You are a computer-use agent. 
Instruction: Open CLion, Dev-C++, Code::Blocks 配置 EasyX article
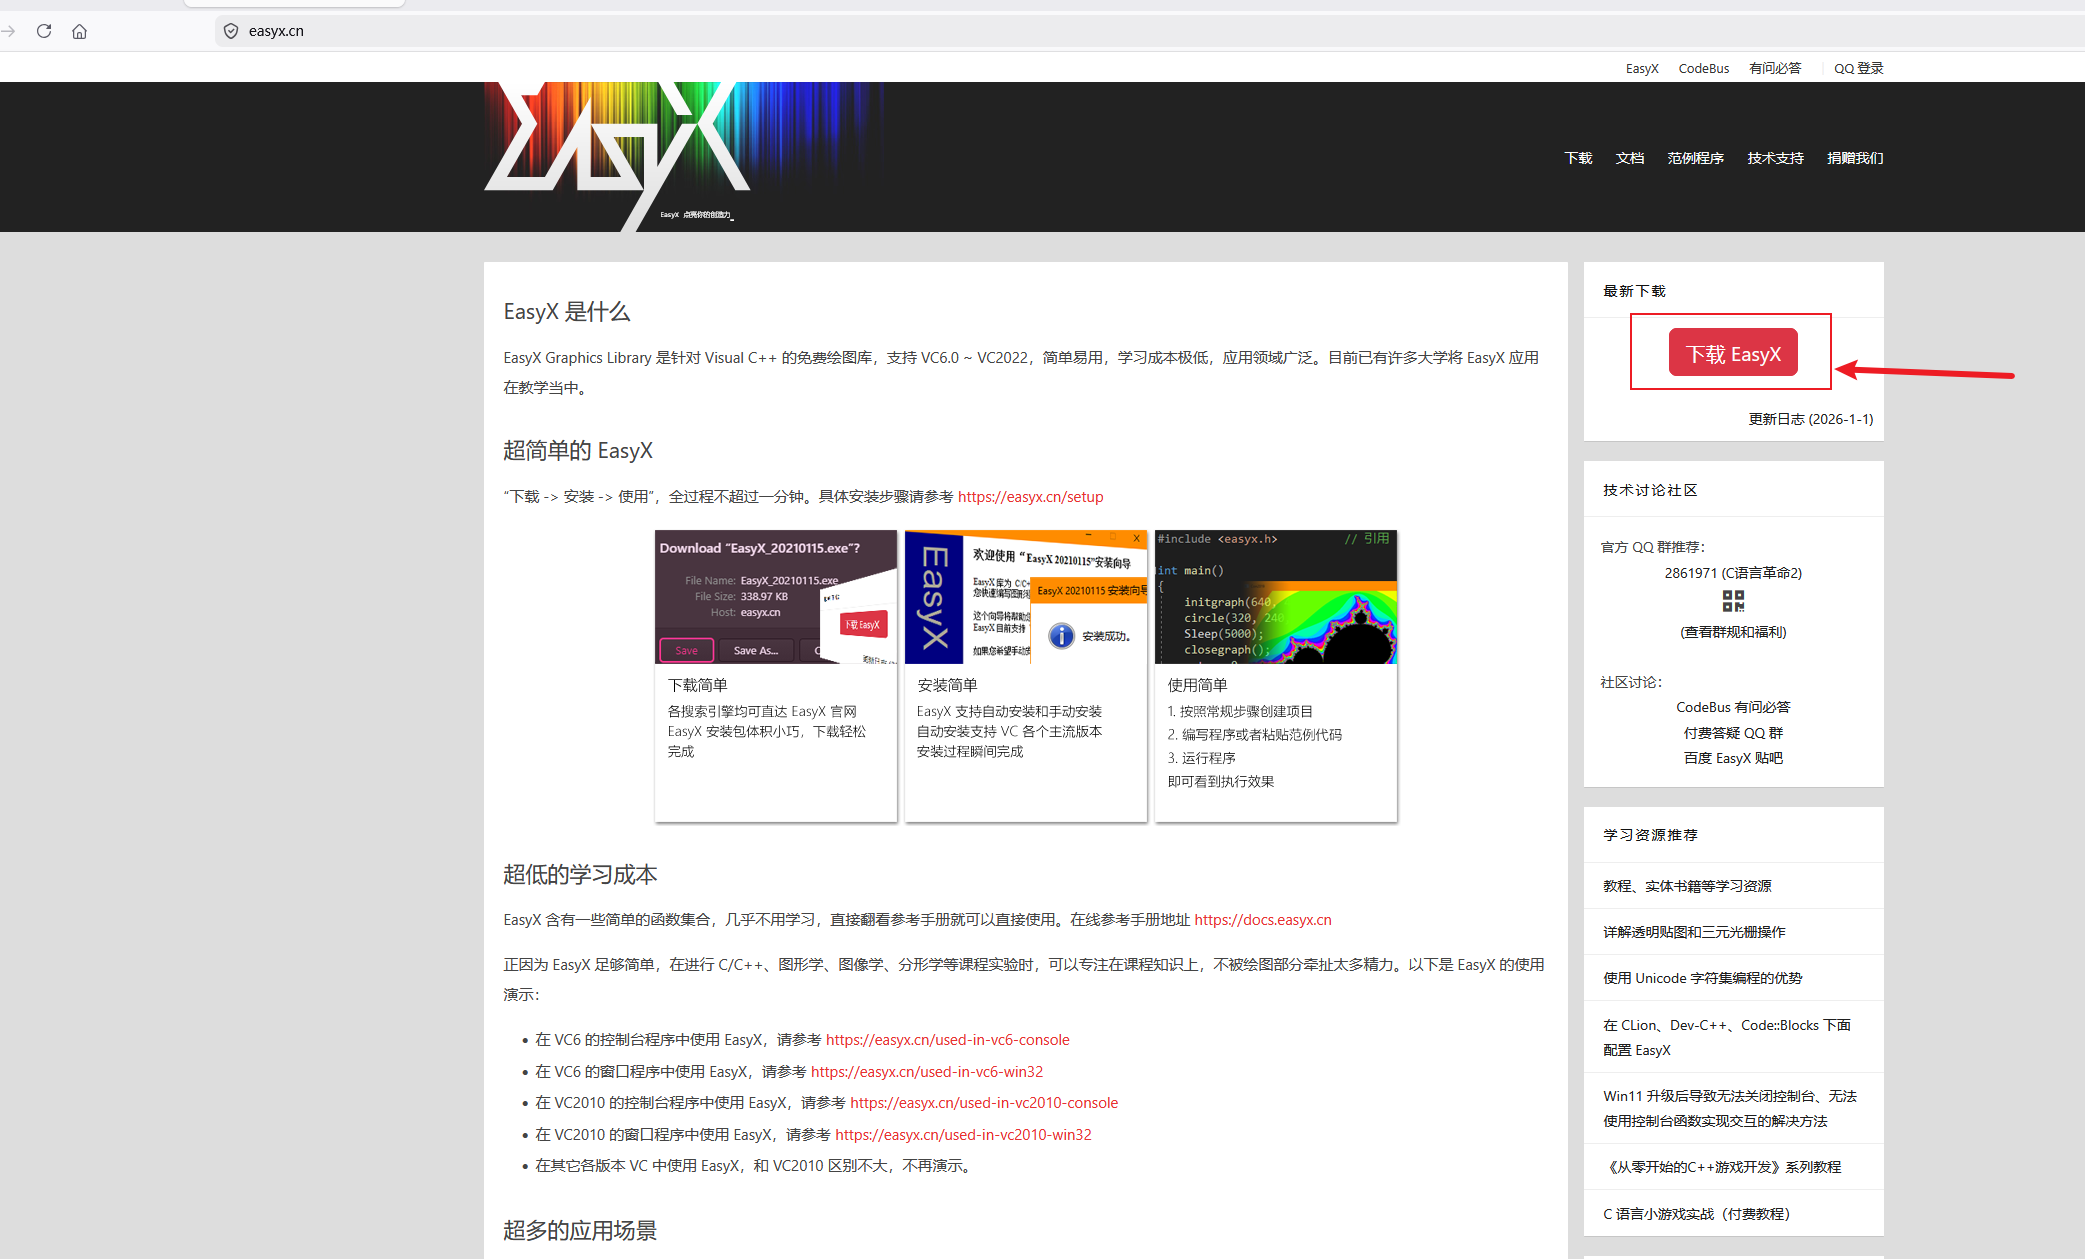1727,1037
